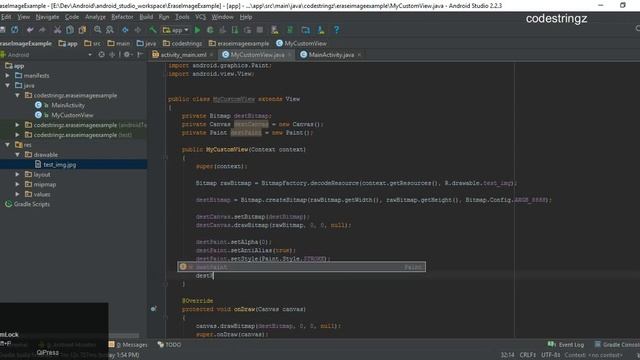
Task: Expand the test package
Action: tap(18, 135)
